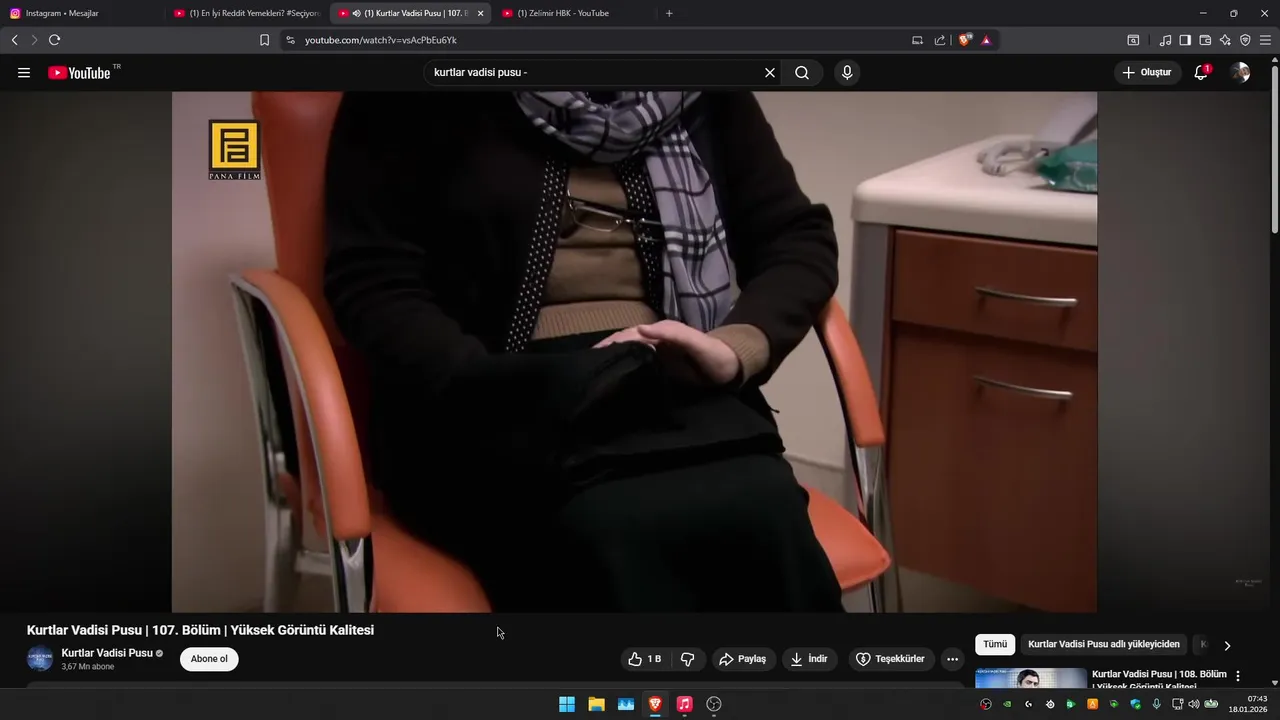This screenshot has height=720, width=1280.
Task: Open Brave VPN shield icon
Action: (1245, 40)
